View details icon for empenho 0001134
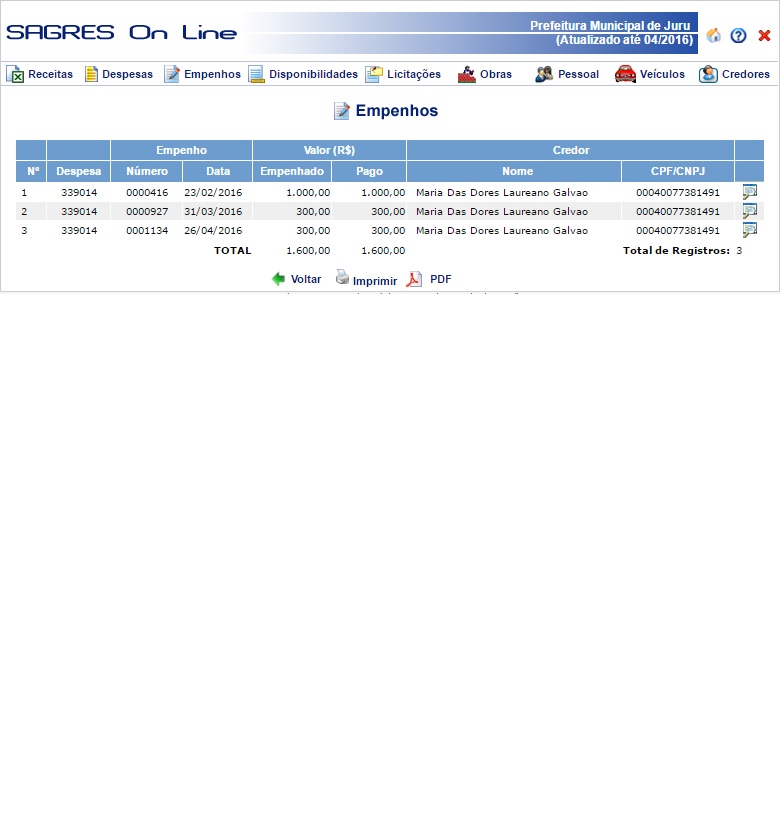This screenshot has width=780, height=823. pyautogui.click(x=749, y=230)
